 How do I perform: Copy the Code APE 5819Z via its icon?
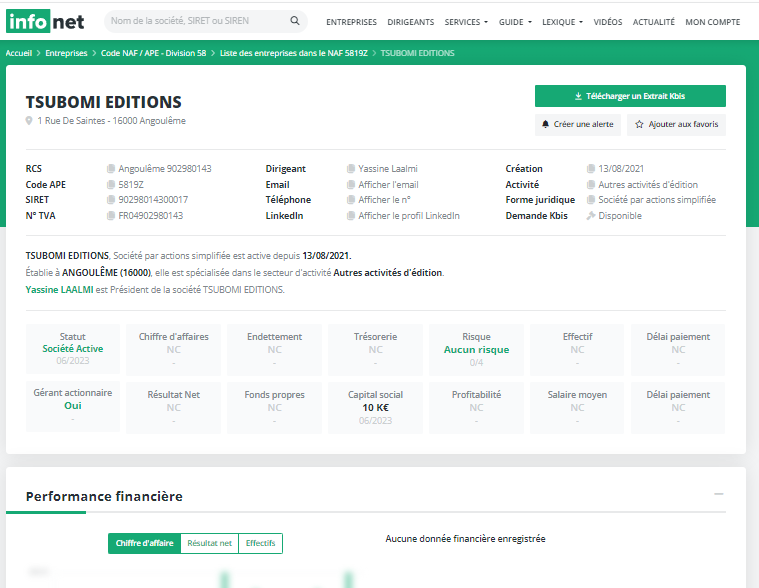pos(110,184)
